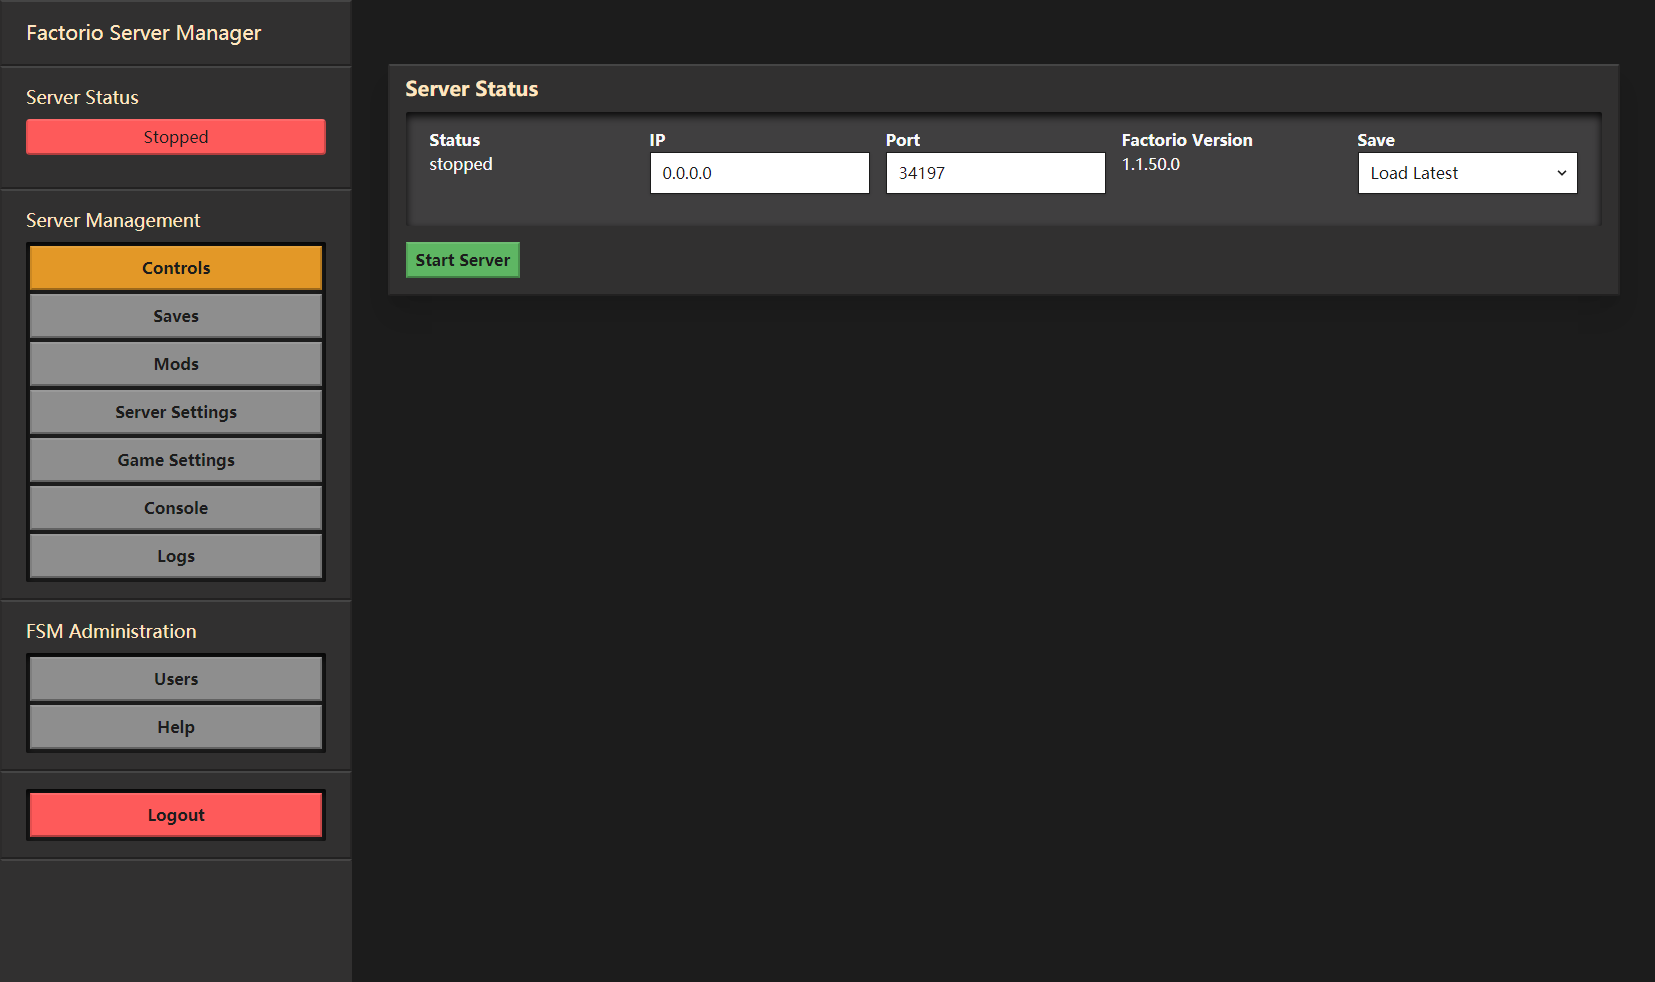Image resolution: width=1655 pixels, height=982 pixels.
Task: View the Logs page
Action: point(176,556)
